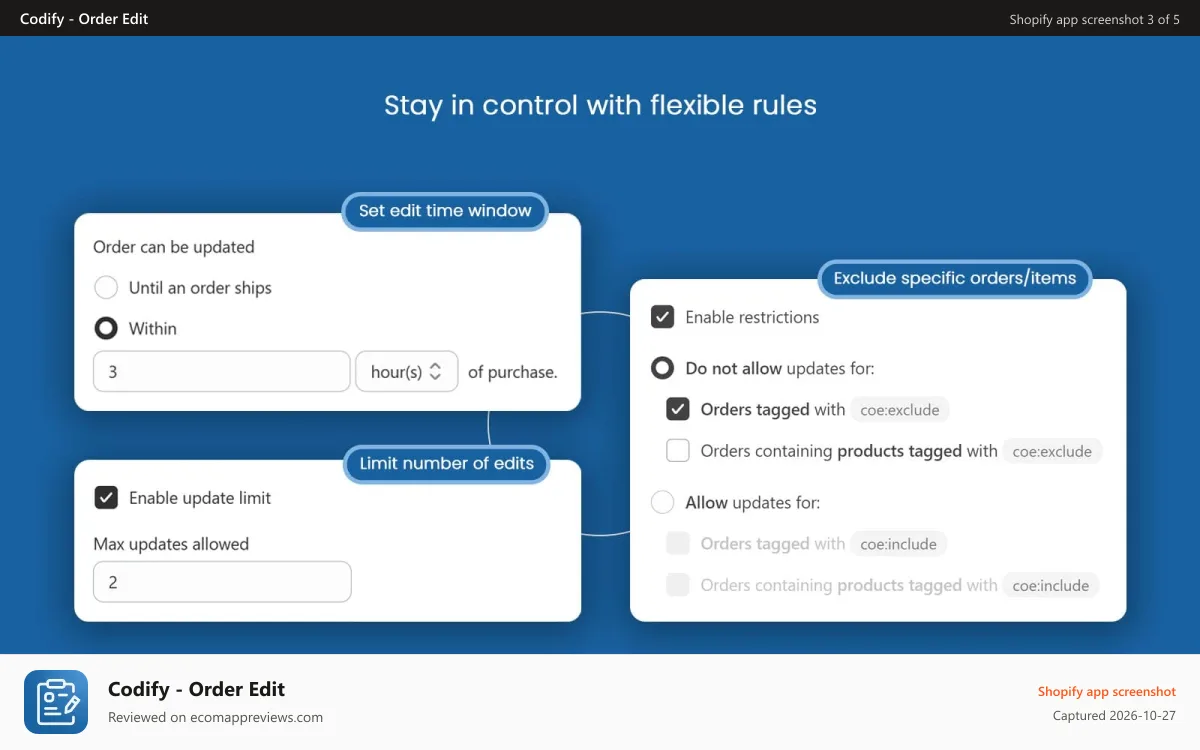Uncheck "Orders tagged with coe:exclude" checkbox
The height and width of the screenshot is (750, 1200).
pos(678,409)
